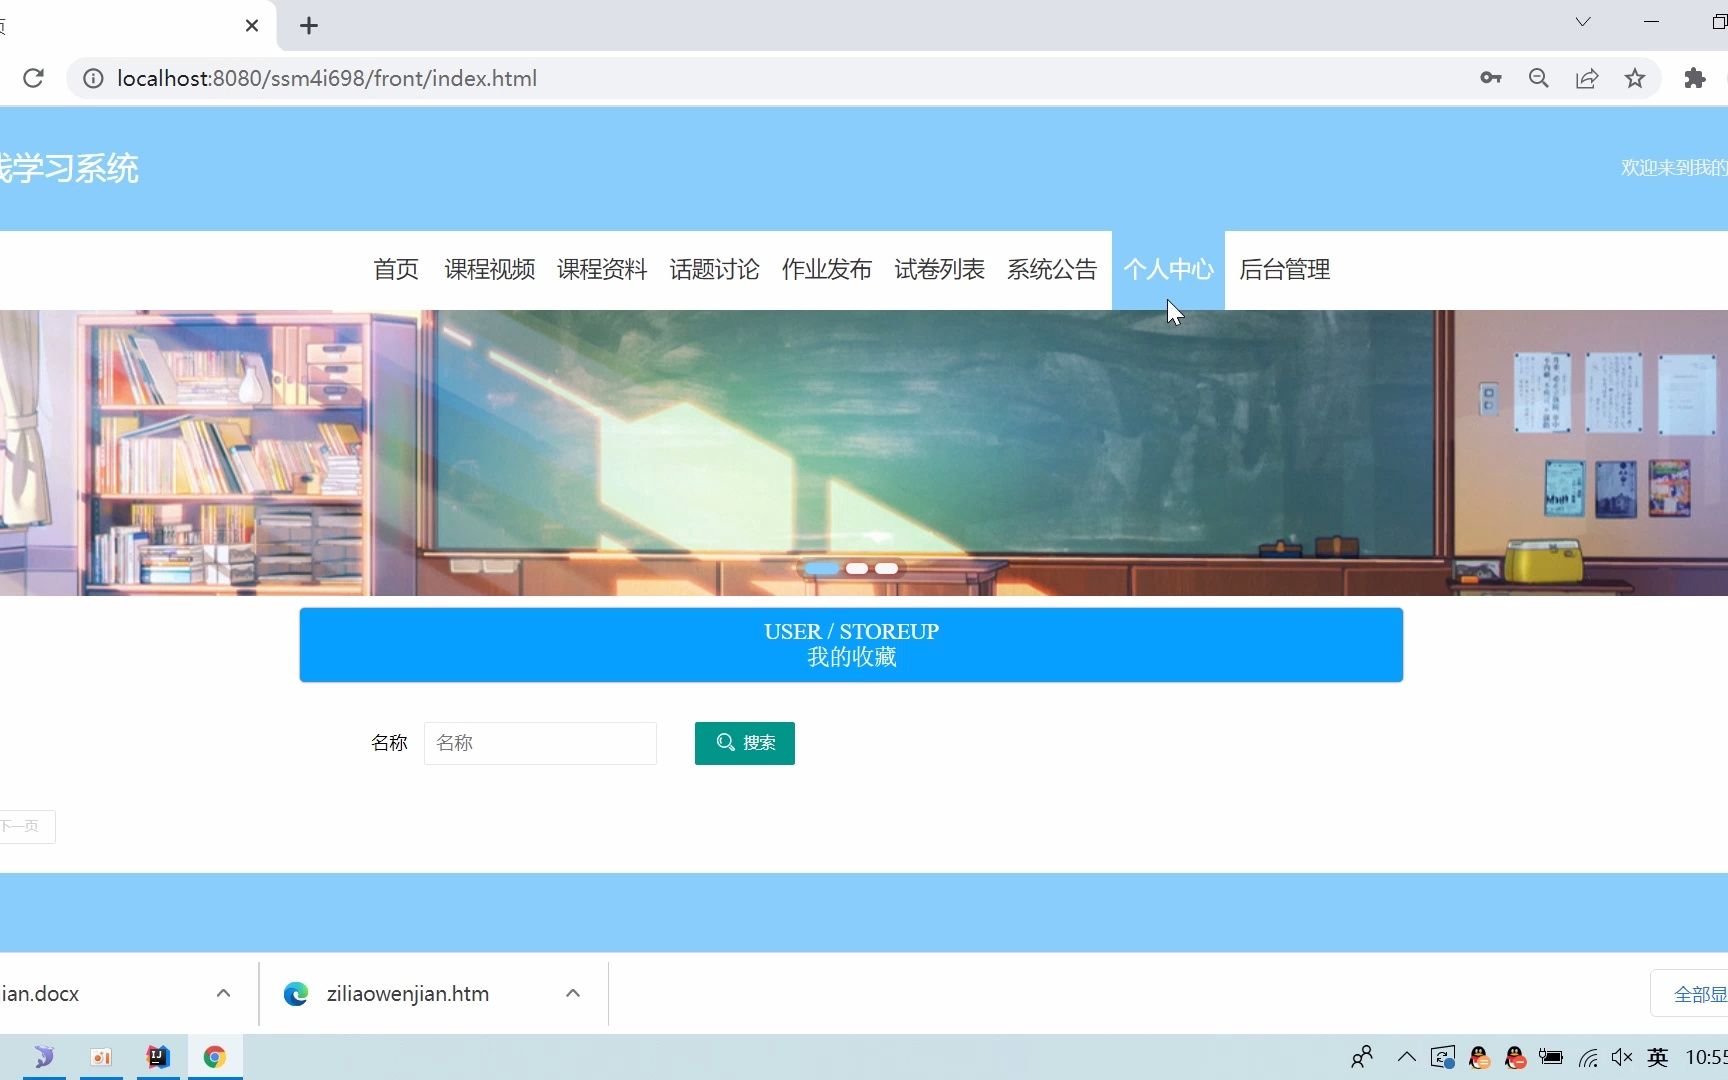Click the second QQ penguin tray icon

tap(1515, 1057)
